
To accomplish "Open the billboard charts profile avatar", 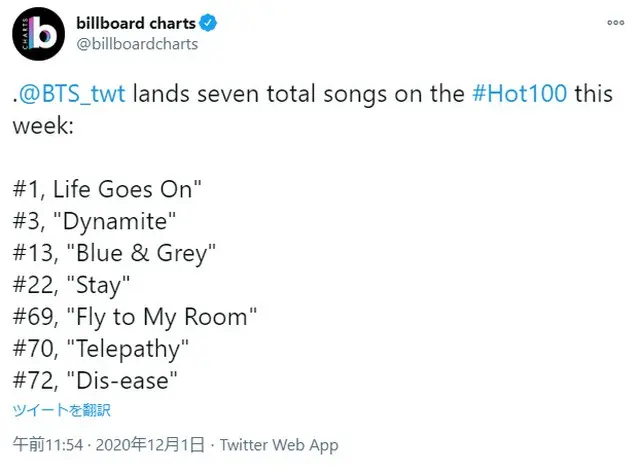I will [x=38, y=34].
